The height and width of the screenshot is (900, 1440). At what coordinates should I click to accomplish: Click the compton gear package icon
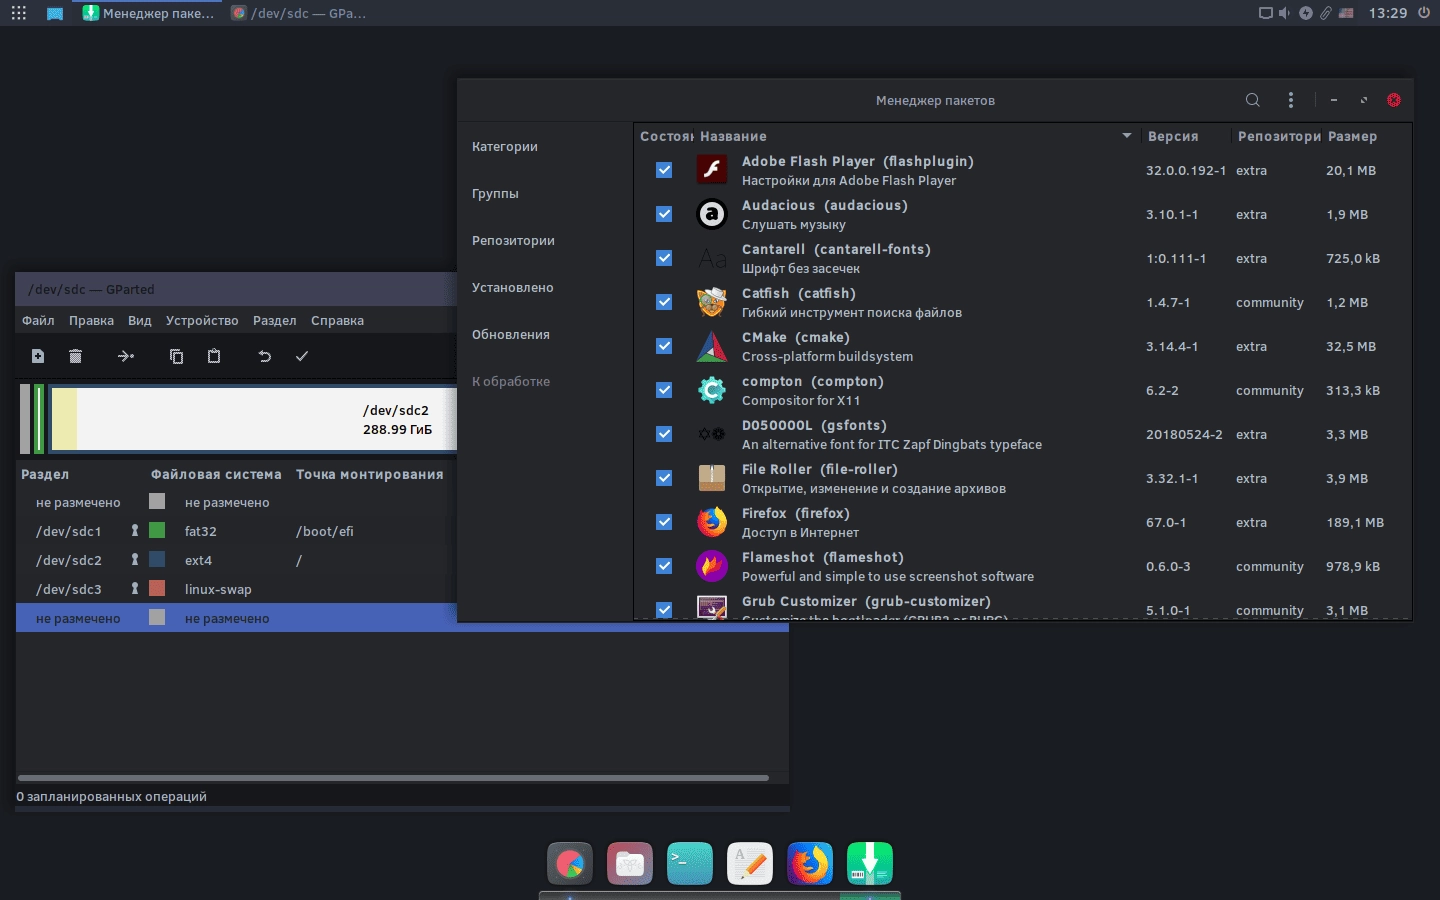(x=712, y=390)
